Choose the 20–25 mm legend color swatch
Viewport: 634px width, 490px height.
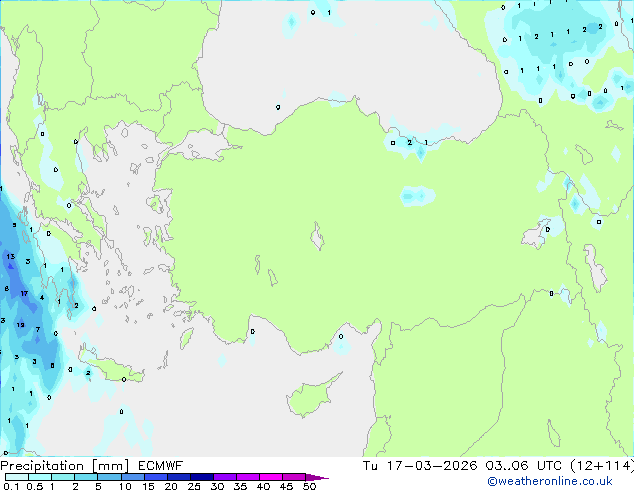[x=178, y=477]
